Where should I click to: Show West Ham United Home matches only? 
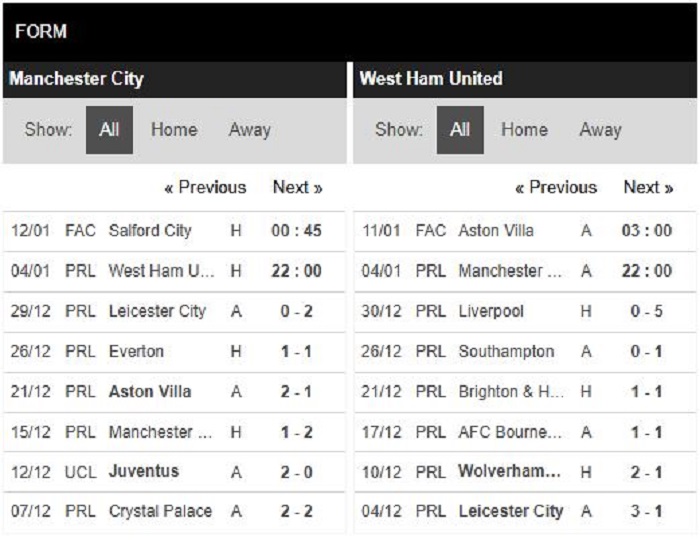(x=524, y=130)
